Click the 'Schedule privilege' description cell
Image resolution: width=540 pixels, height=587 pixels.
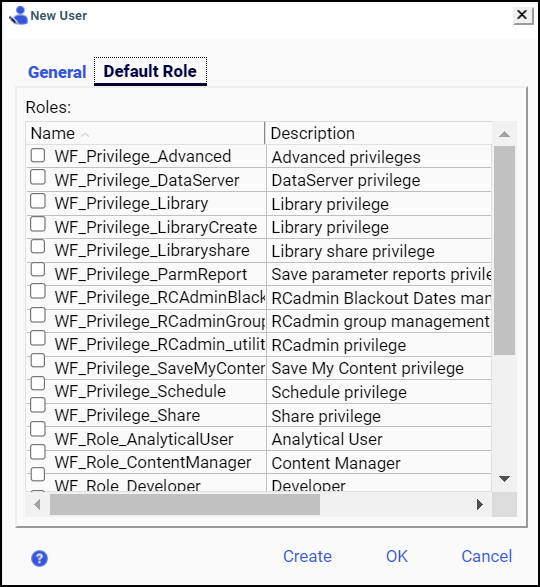coord(339,392)
